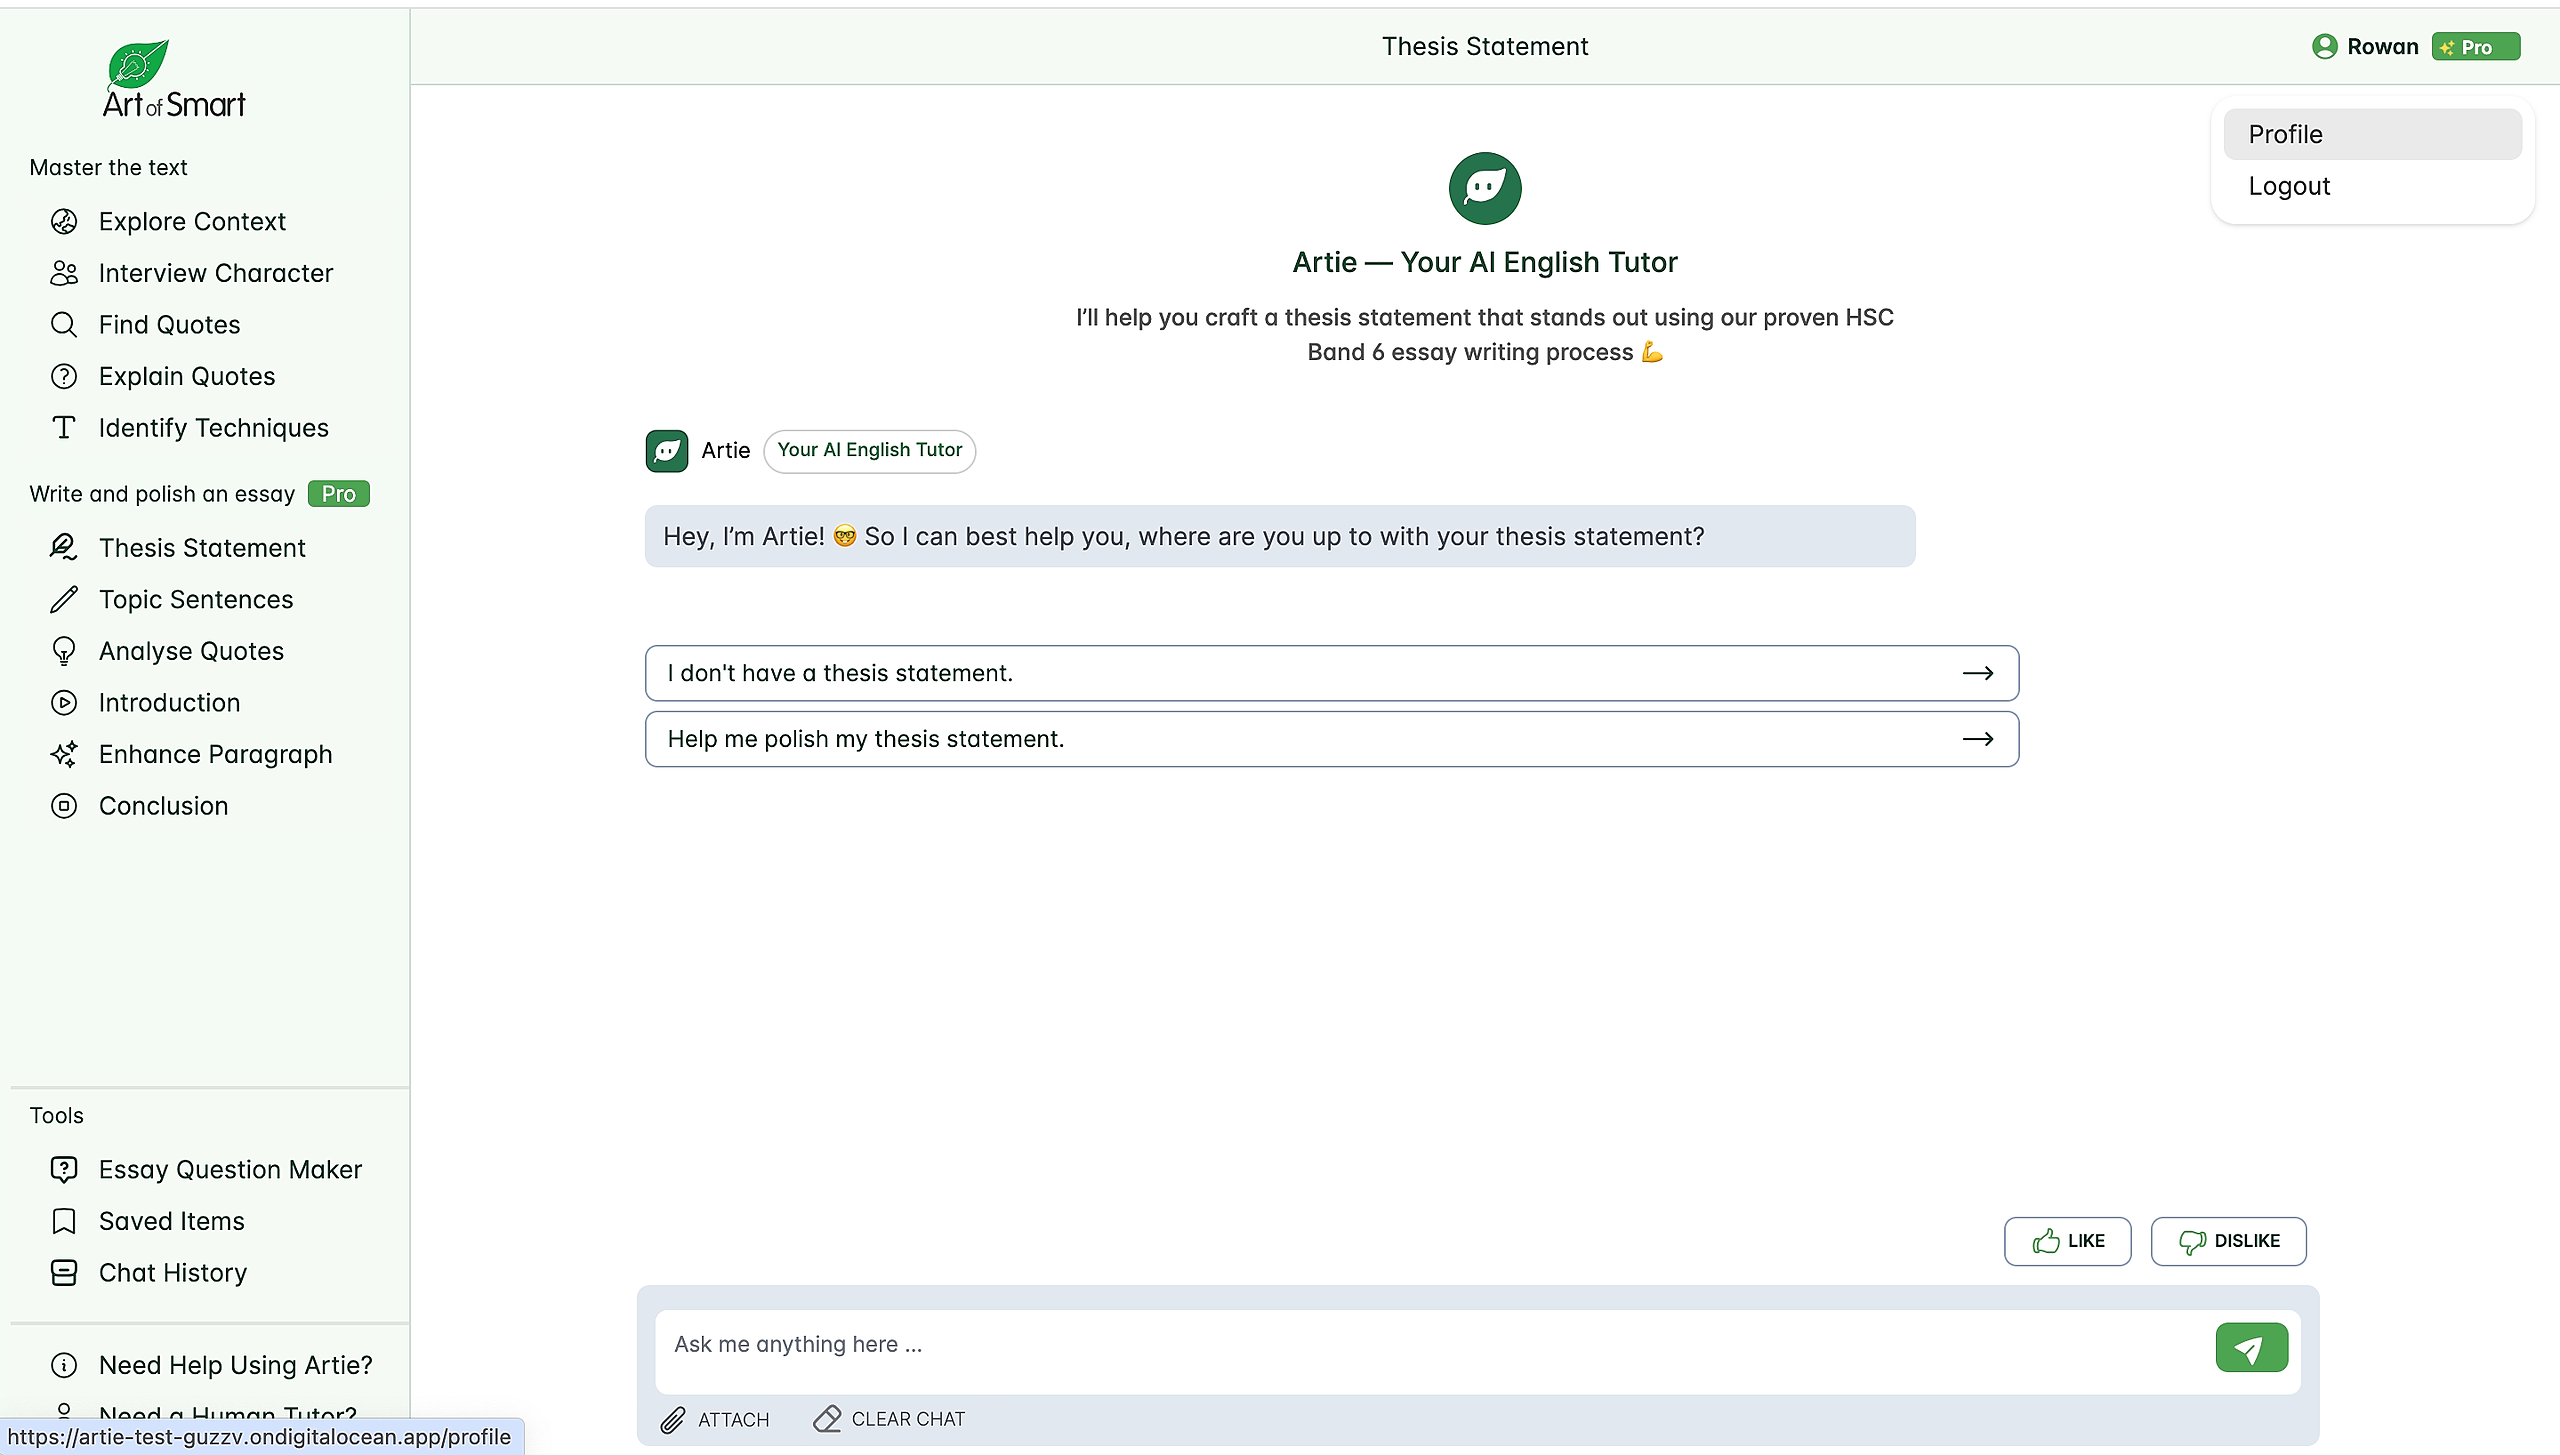2560x1455 pixels.
Task: Click the large Artie leaf avatar
Action: [x=1485, y=188]
